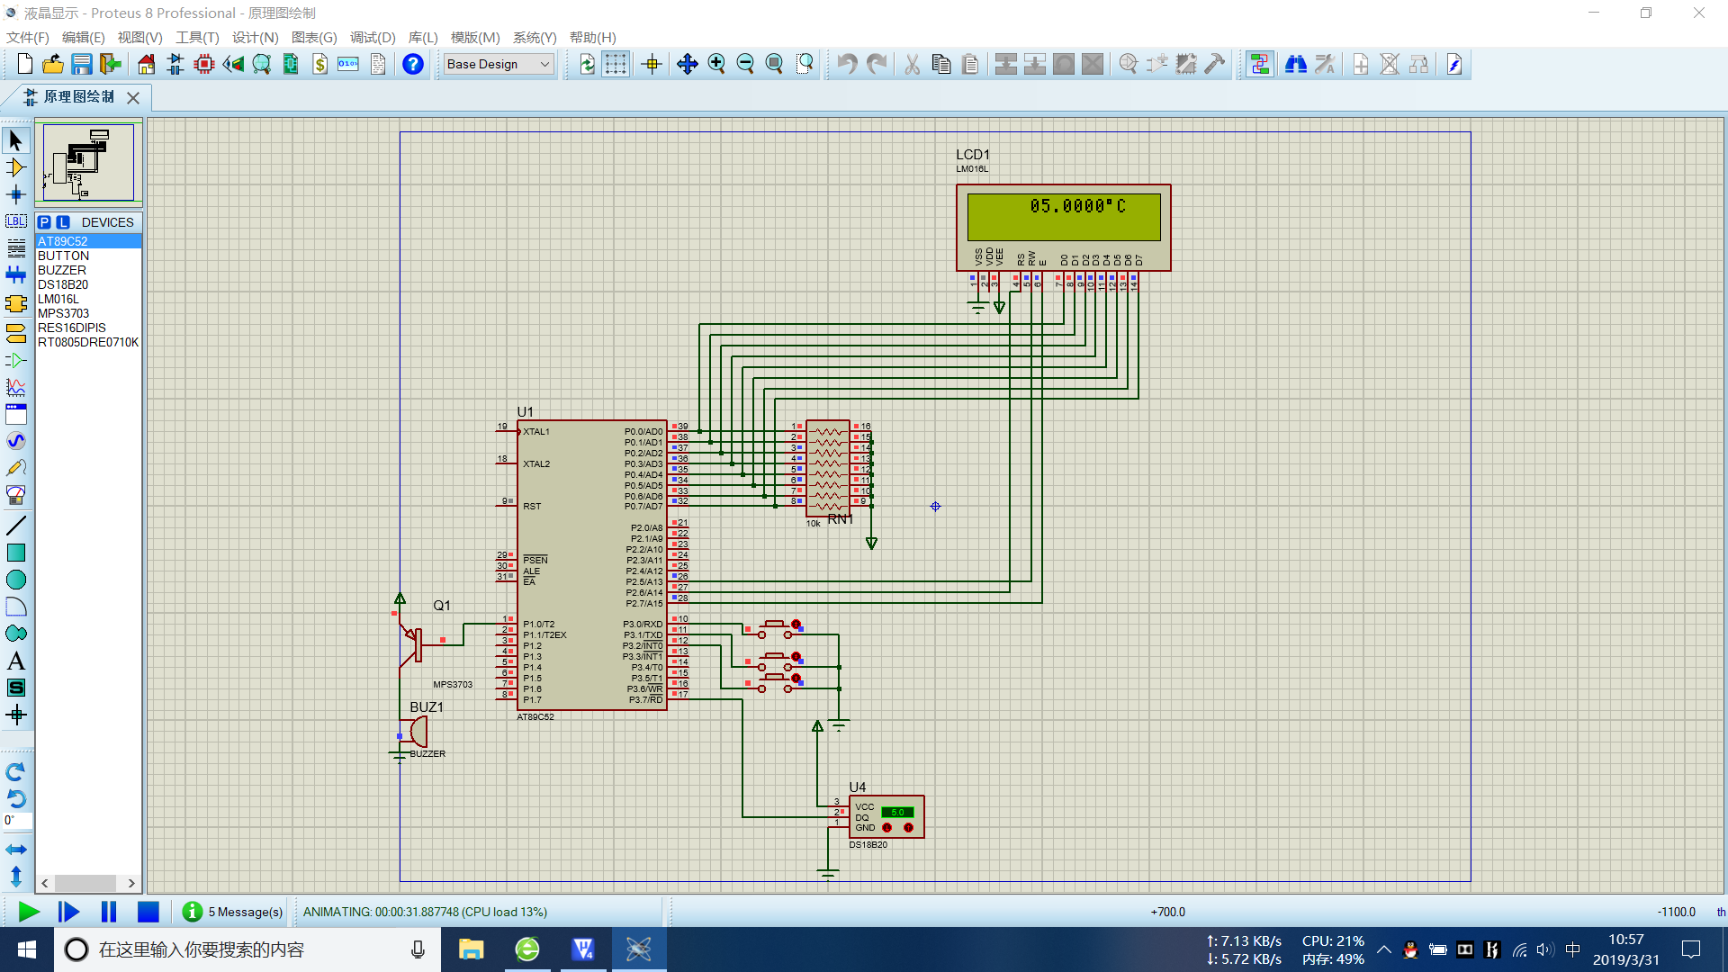1728x972 pixels.
Task: Select the Selection Mode arrow tool
Action: [16, 140]
